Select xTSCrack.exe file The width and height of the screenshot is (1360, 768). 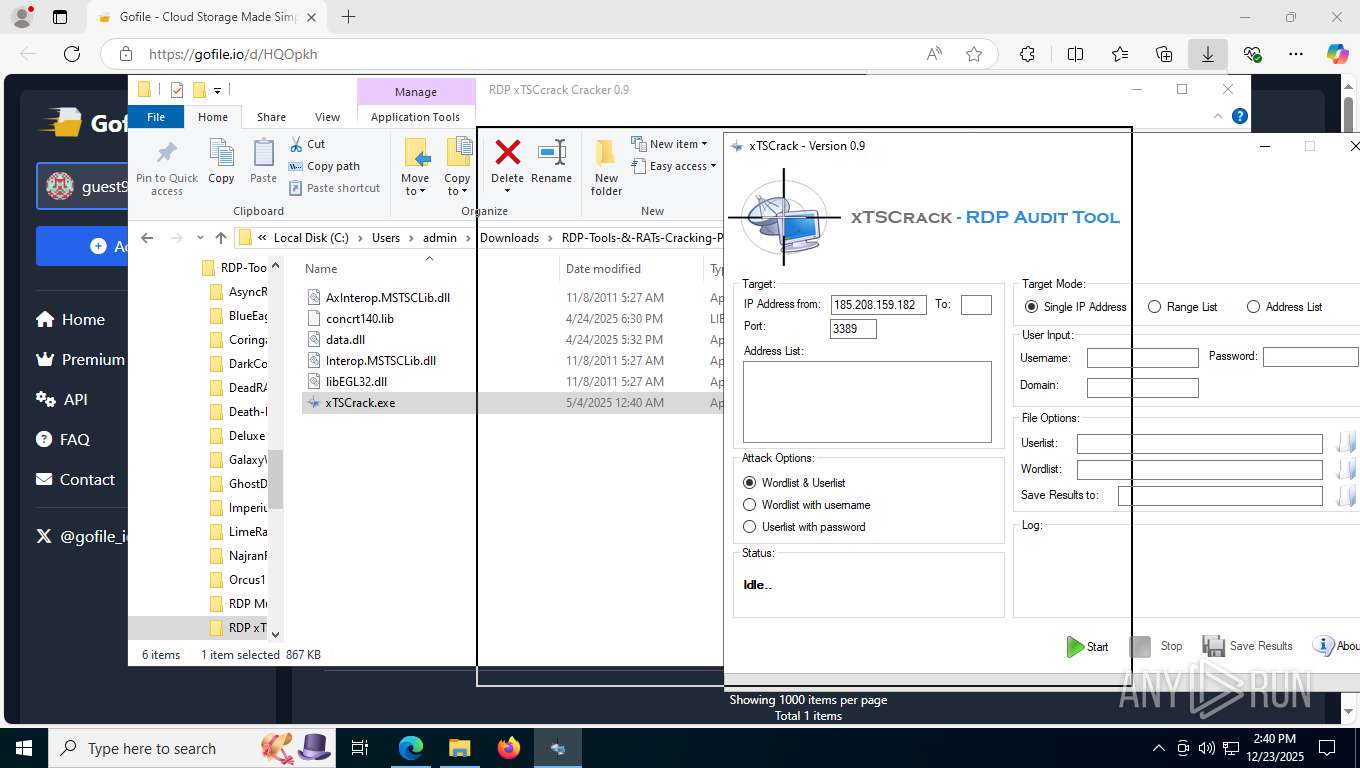tap(360, 403)
